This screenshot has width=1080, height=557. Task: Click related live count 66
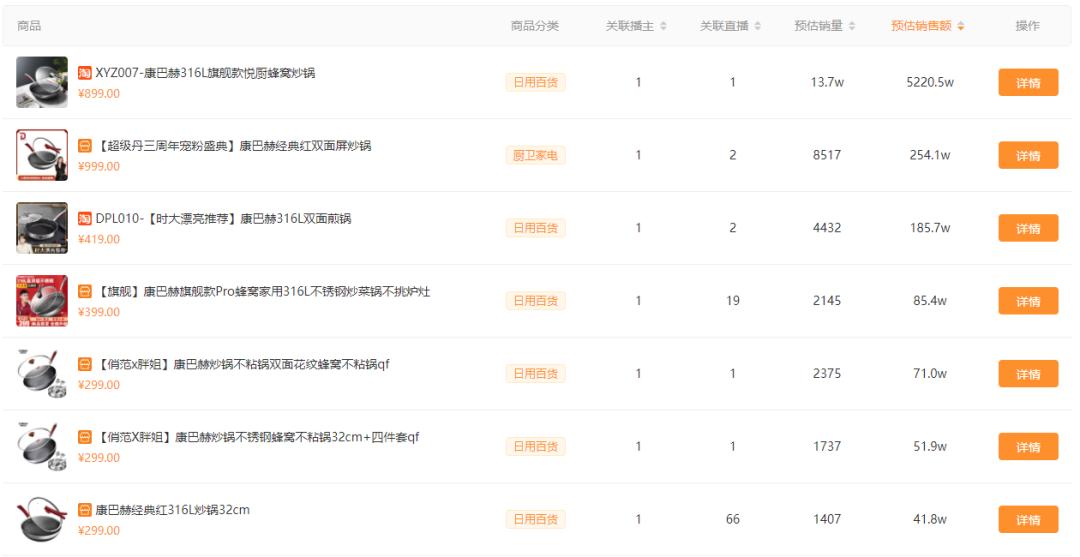tap(733, 521)
